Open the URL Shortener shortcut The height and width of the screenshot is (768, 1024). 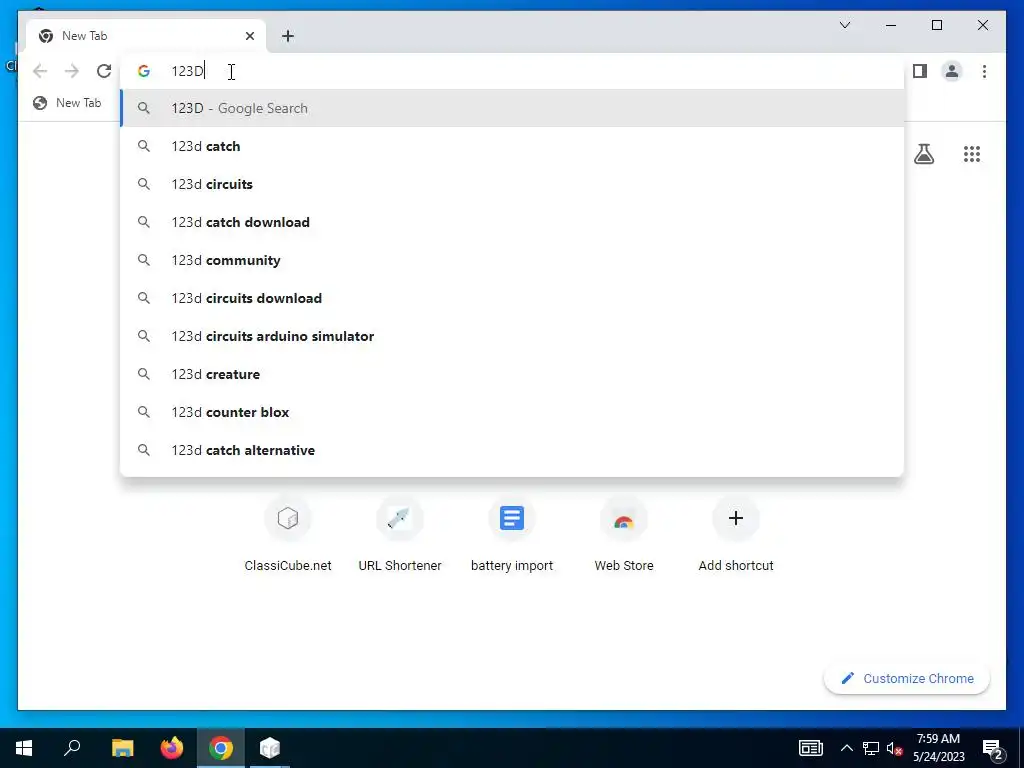(400, 534)
